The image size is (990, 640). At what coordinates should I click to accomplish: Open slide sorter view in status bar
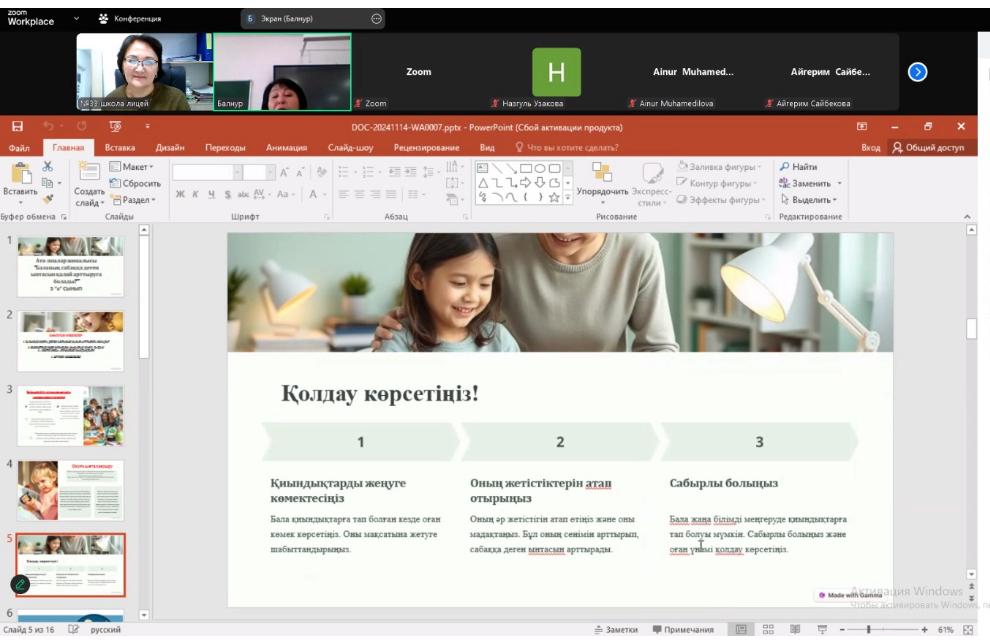(x=769, y=630)
